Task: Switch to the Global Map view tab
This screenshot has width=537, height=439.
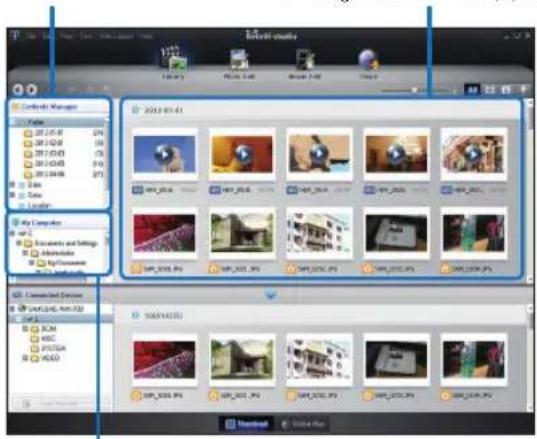Action: point(303,424)
